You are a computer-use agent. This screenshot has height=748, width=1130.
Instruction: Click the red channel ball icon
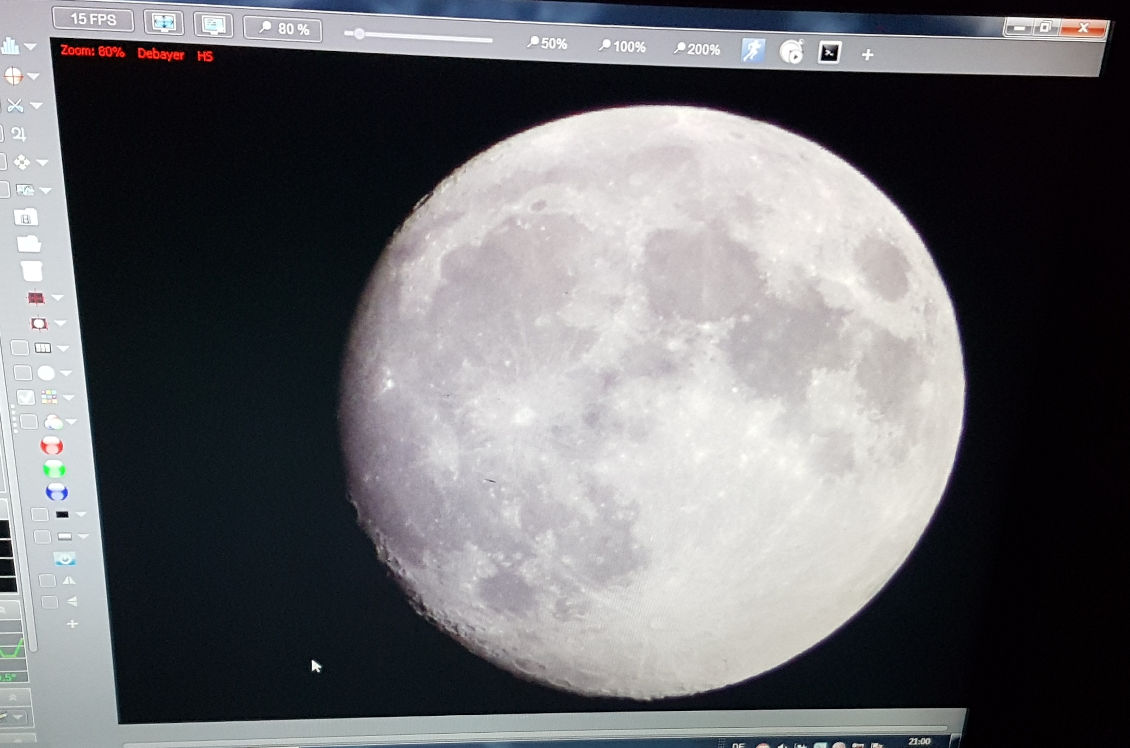click(52, 446)
